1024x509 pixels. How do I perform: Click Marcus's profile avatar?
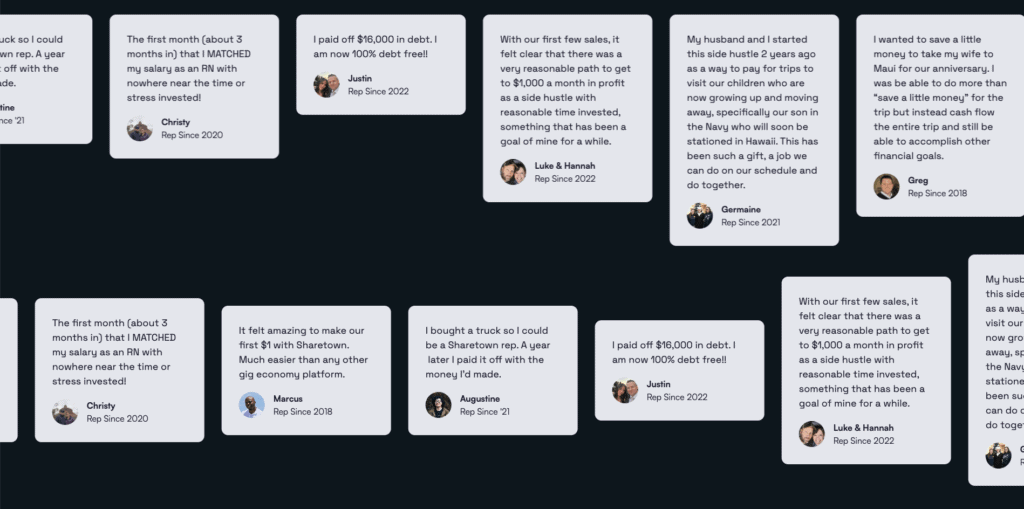click(252, 404)
